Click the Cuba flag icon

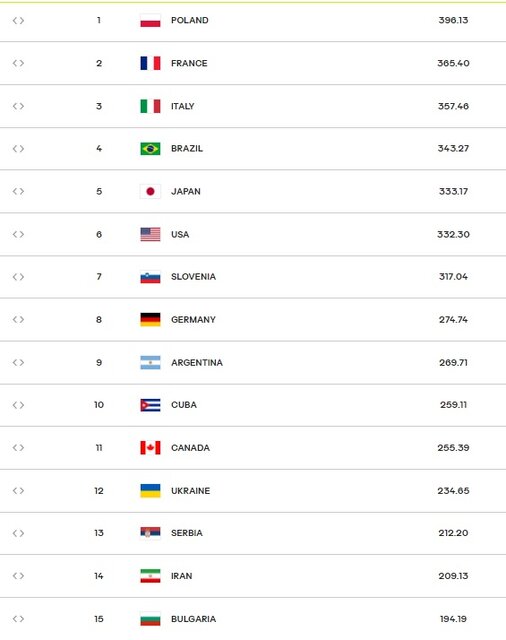(150, 405)
